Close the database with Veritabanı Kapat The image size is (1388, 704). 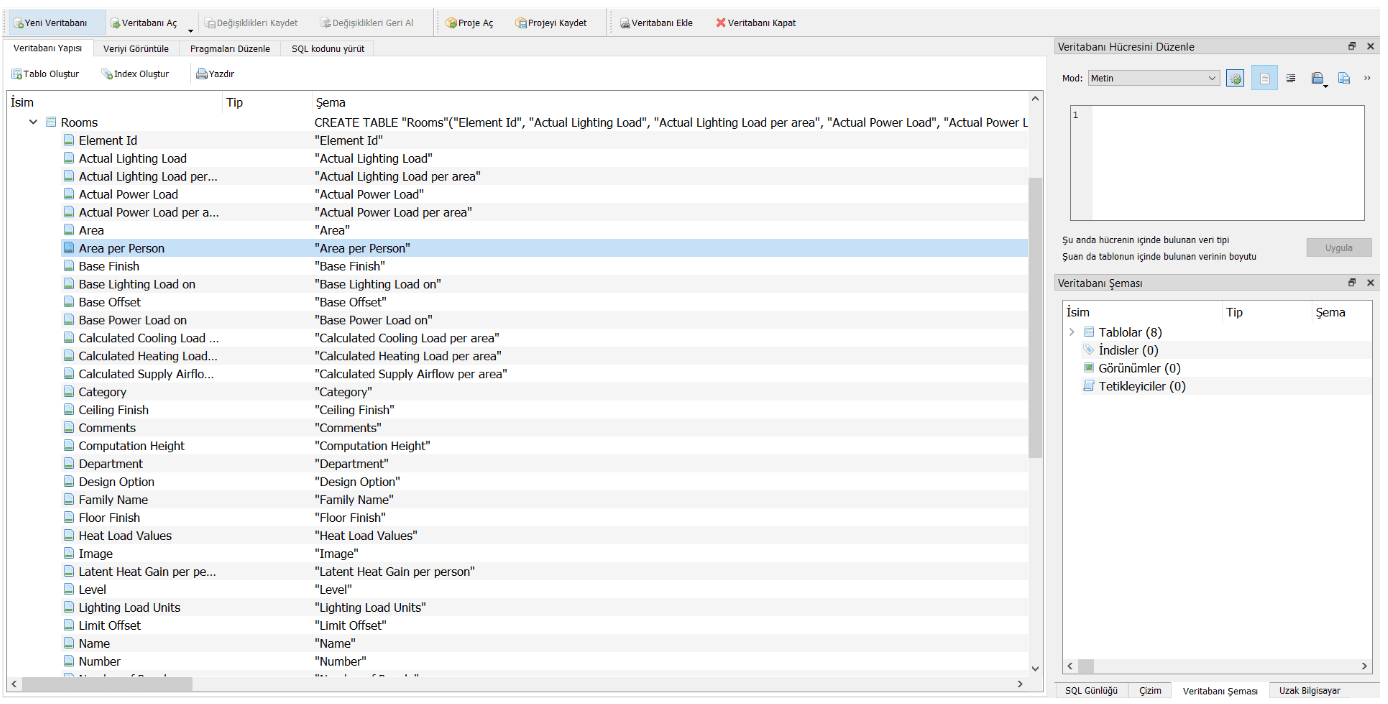756,23
